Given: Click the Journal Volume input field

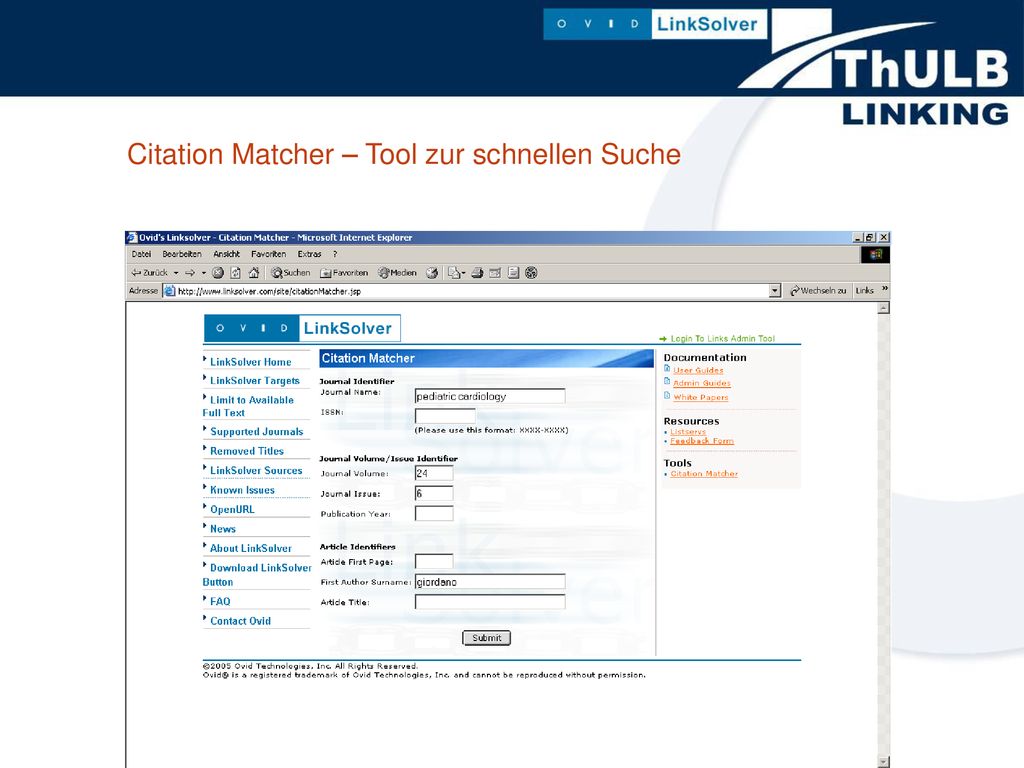Looking at the screenshot, I should click(434, 473).
